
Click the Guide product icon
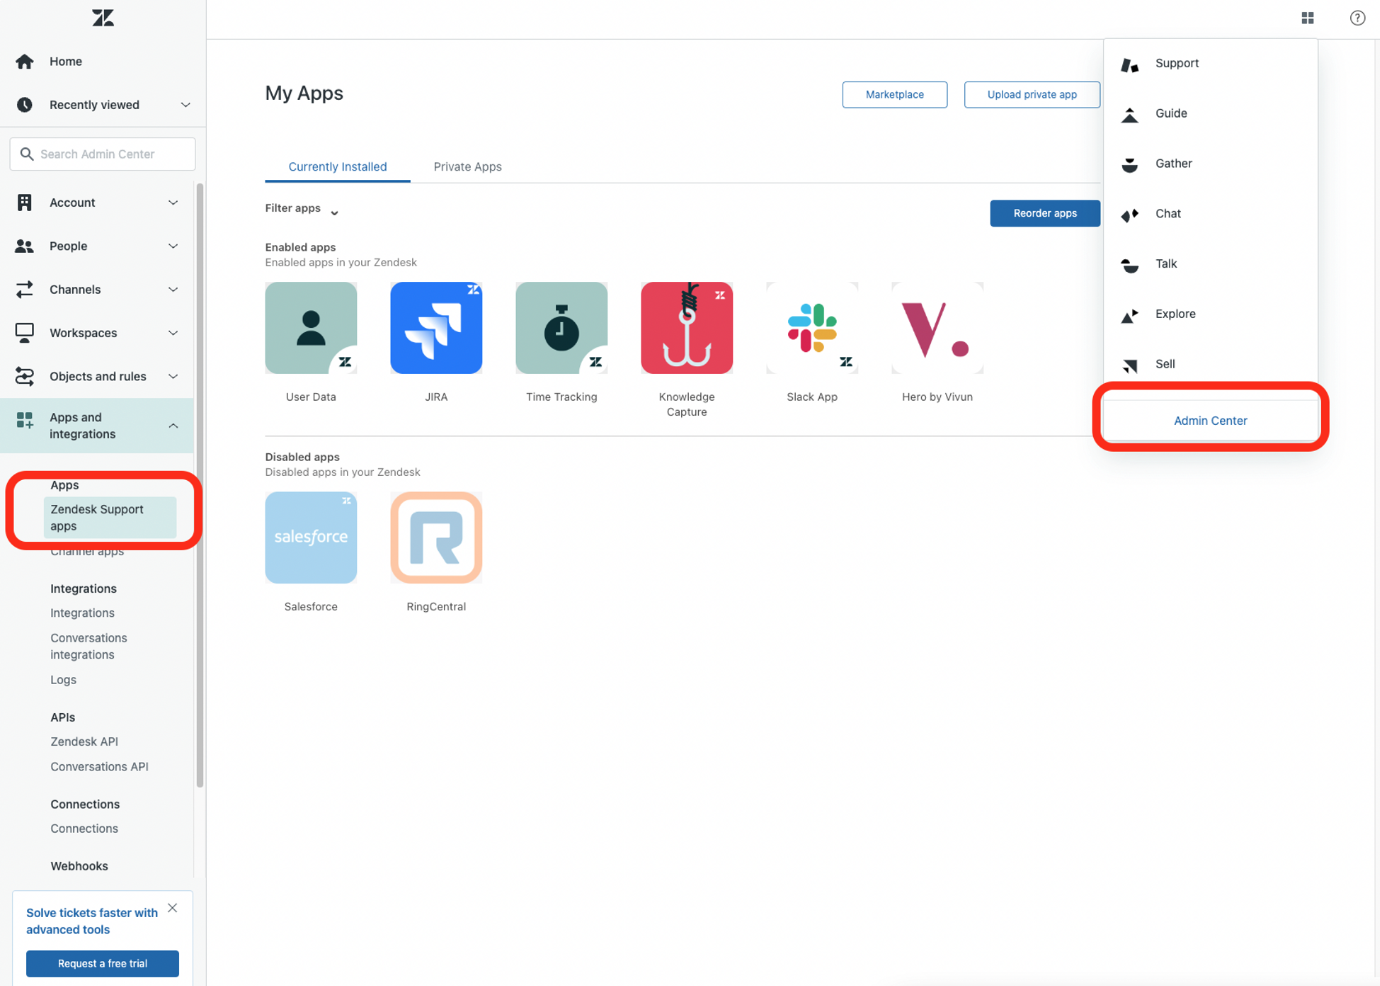click(1130, 115)
